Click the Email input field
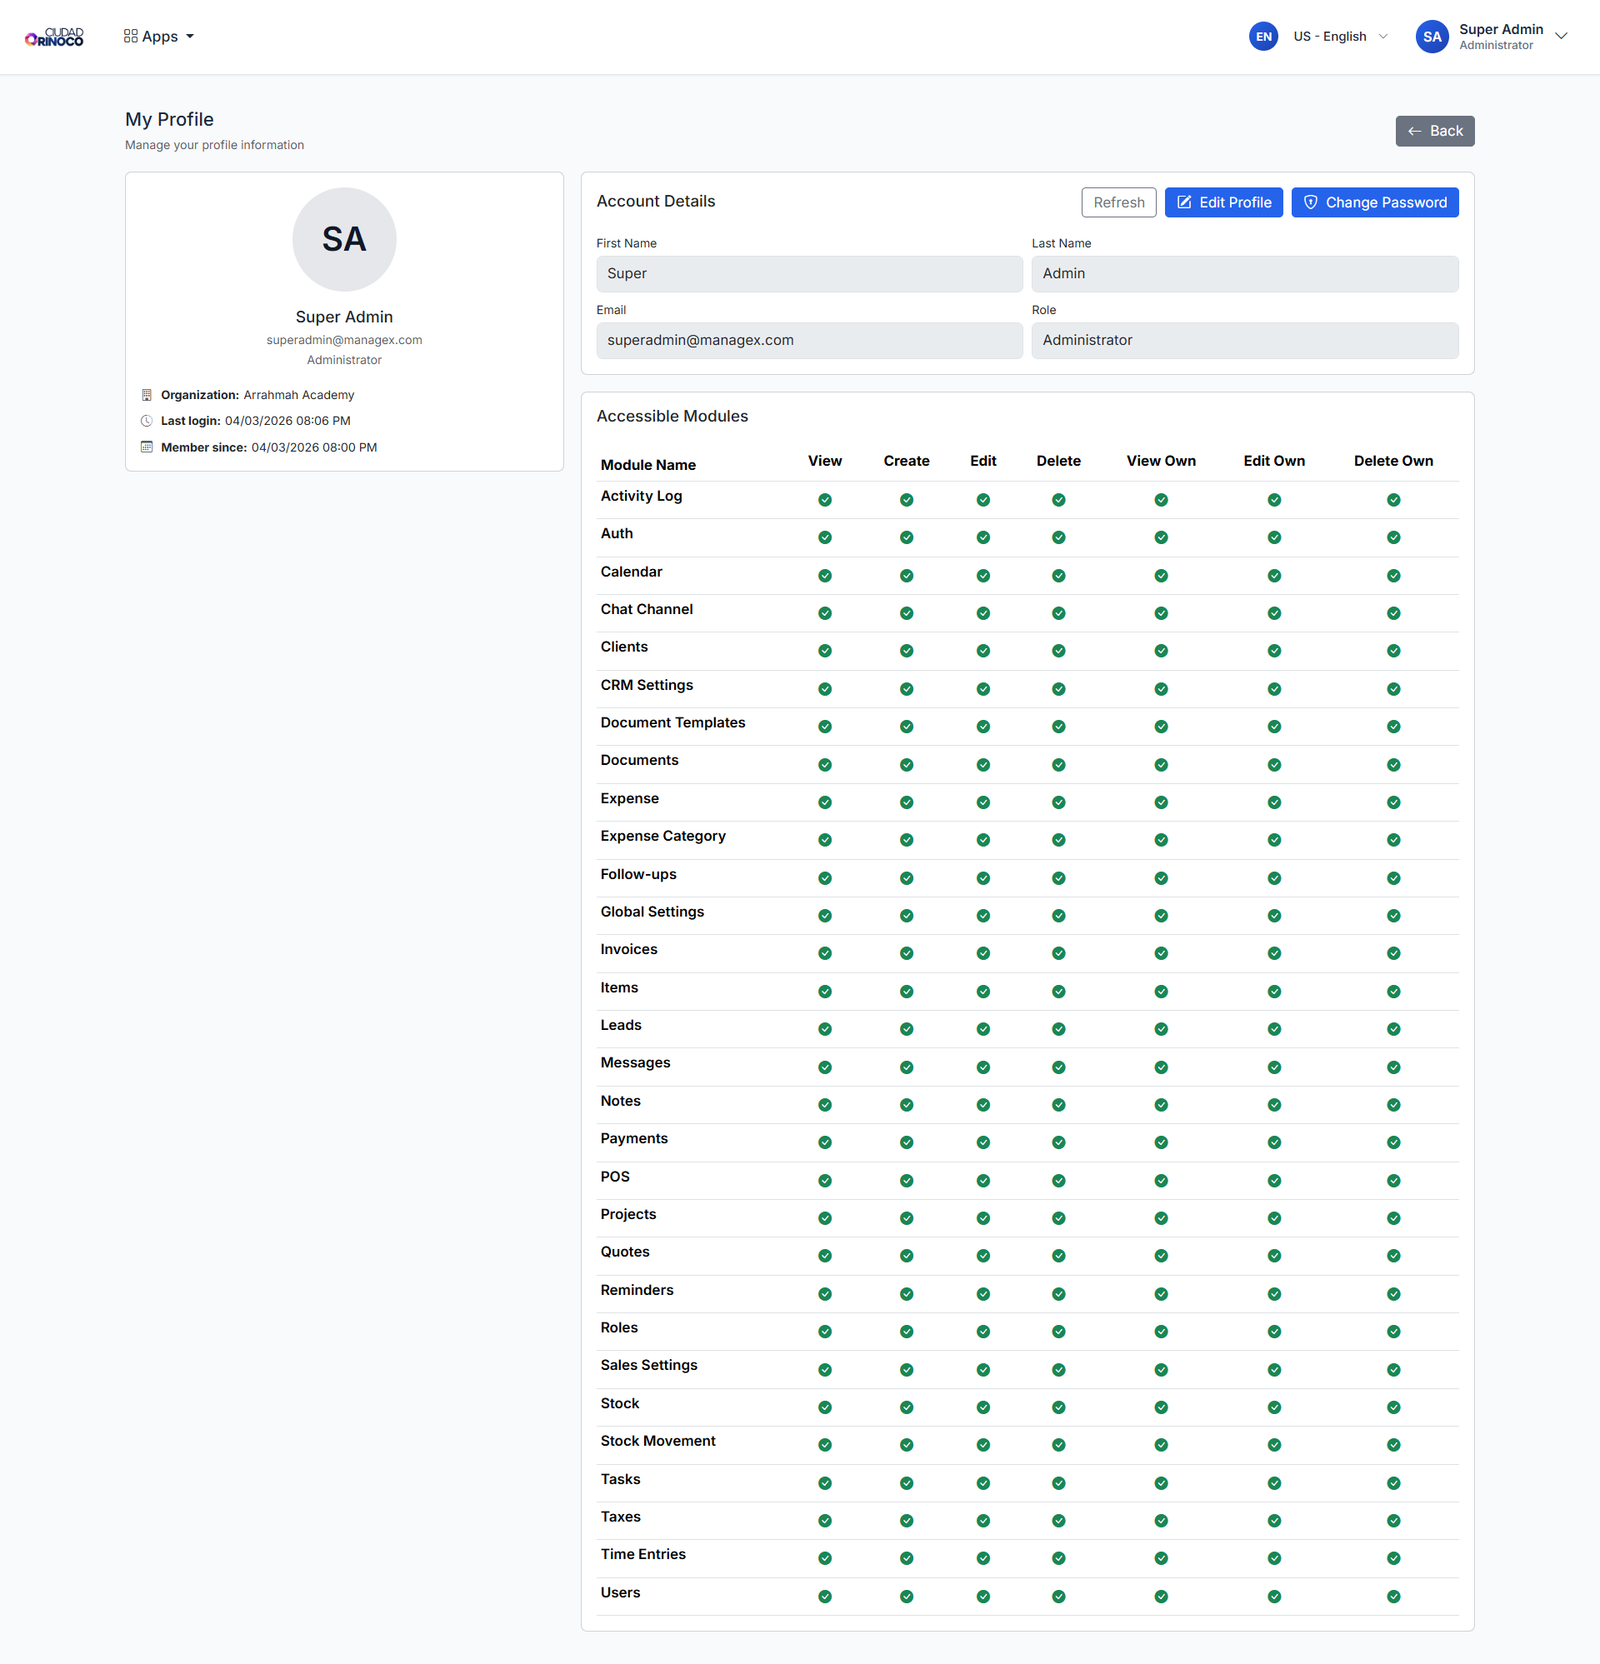The height and width of the screenshot is (1664, 1600). click(x=809, y=341)
